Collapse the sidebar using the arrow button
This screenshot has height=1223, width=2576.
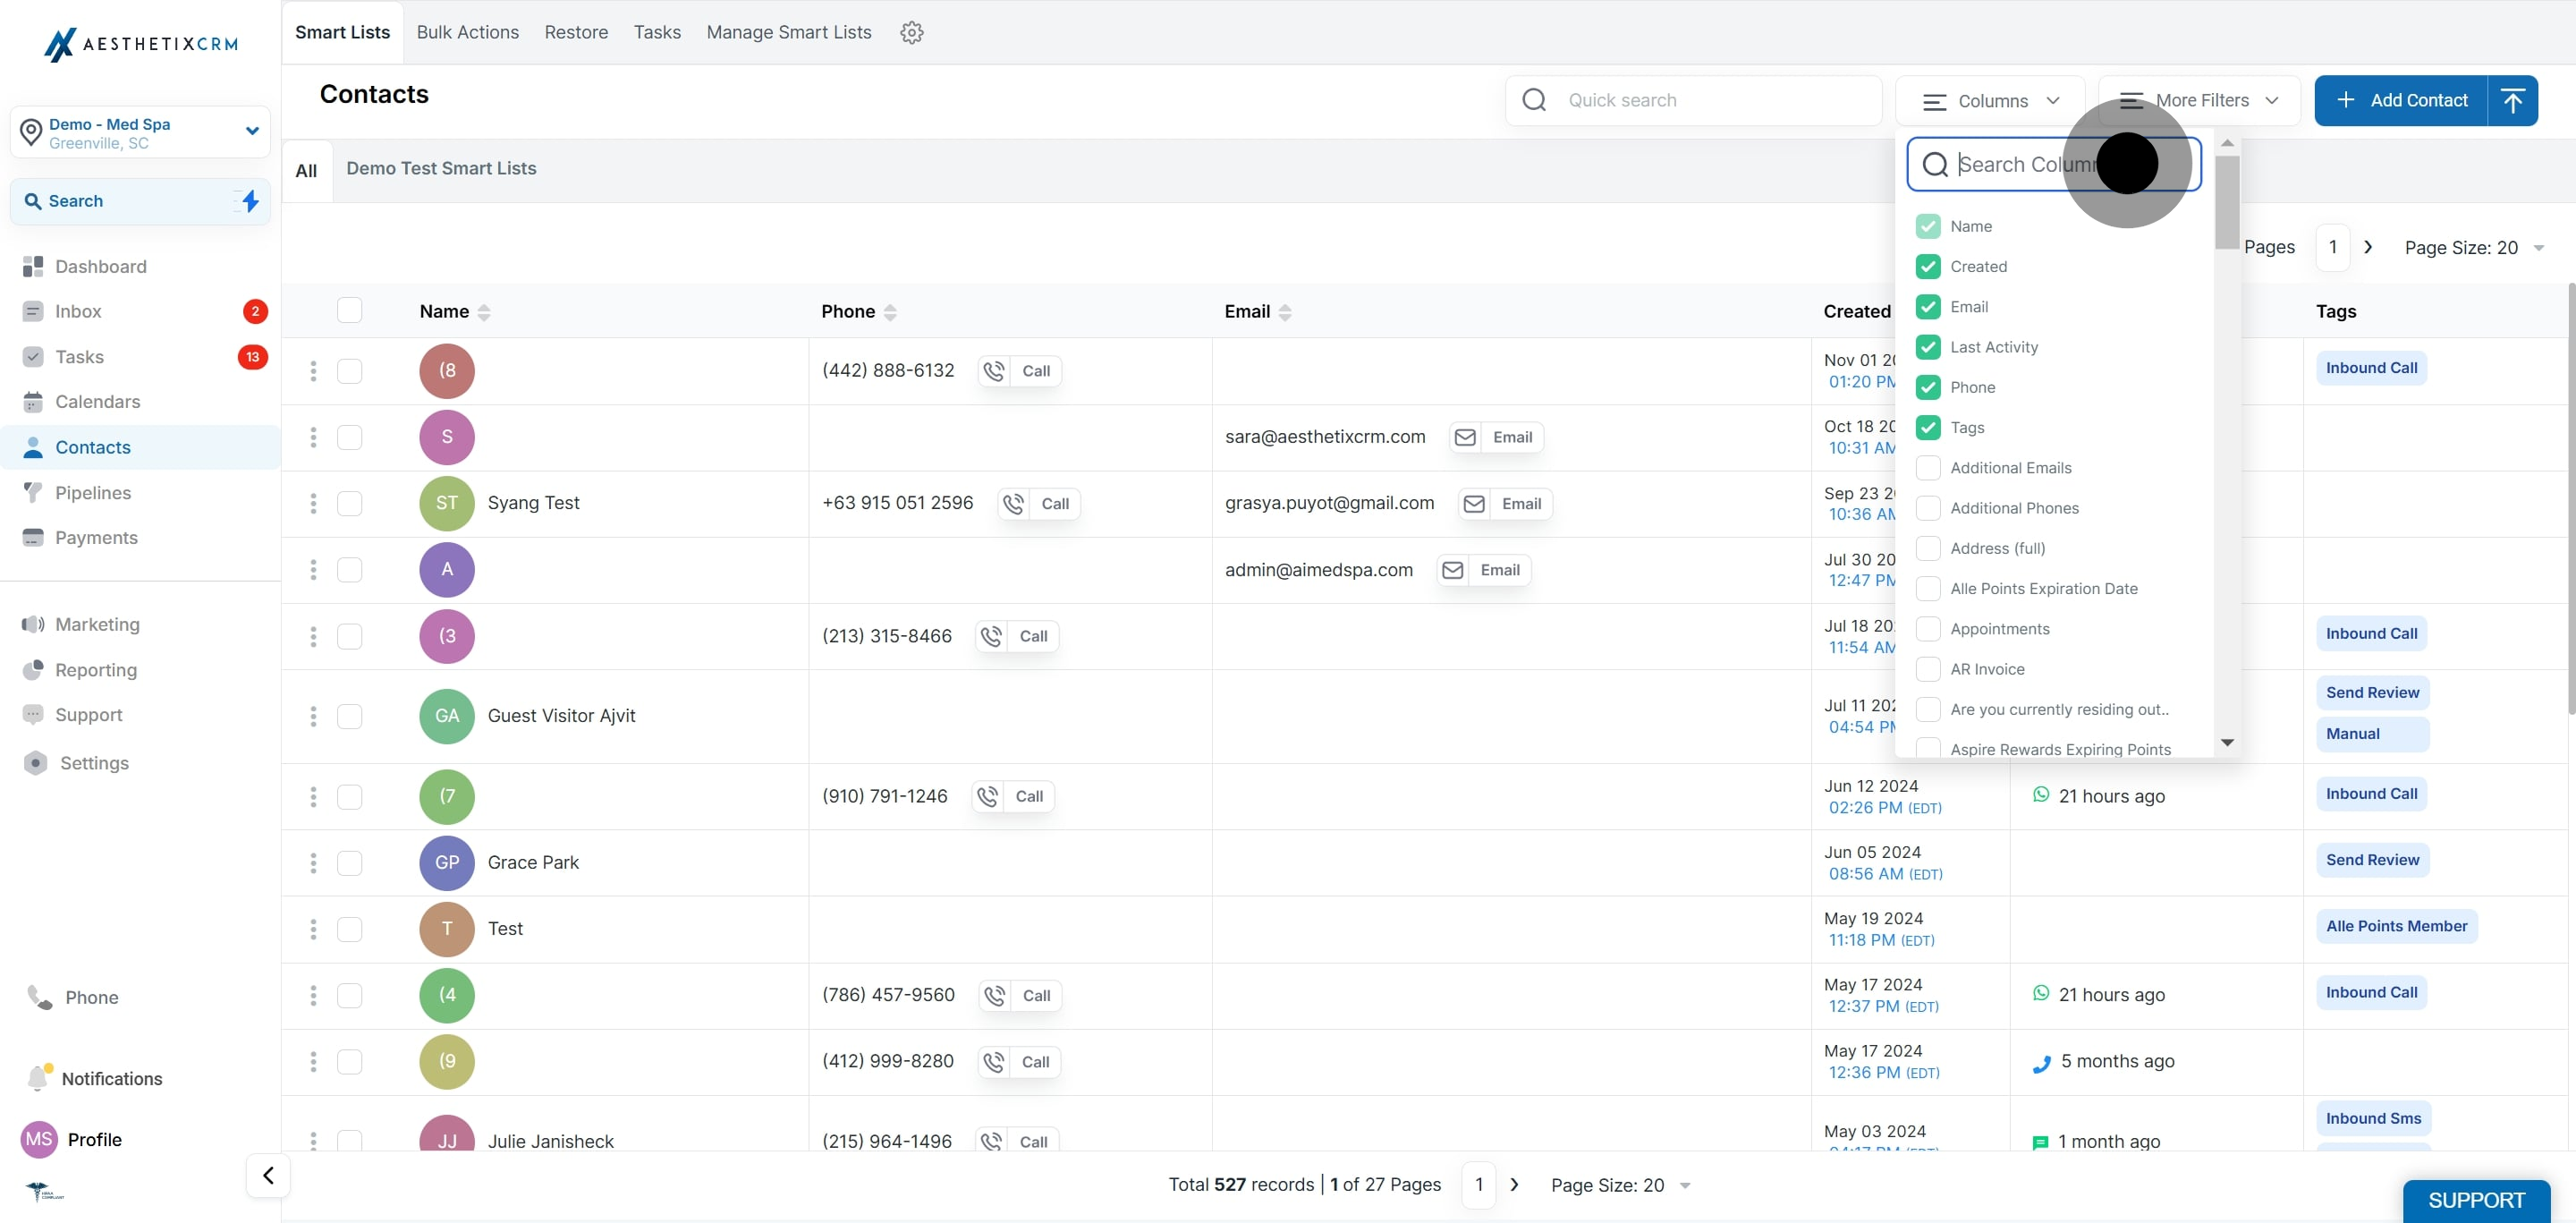268,1175
